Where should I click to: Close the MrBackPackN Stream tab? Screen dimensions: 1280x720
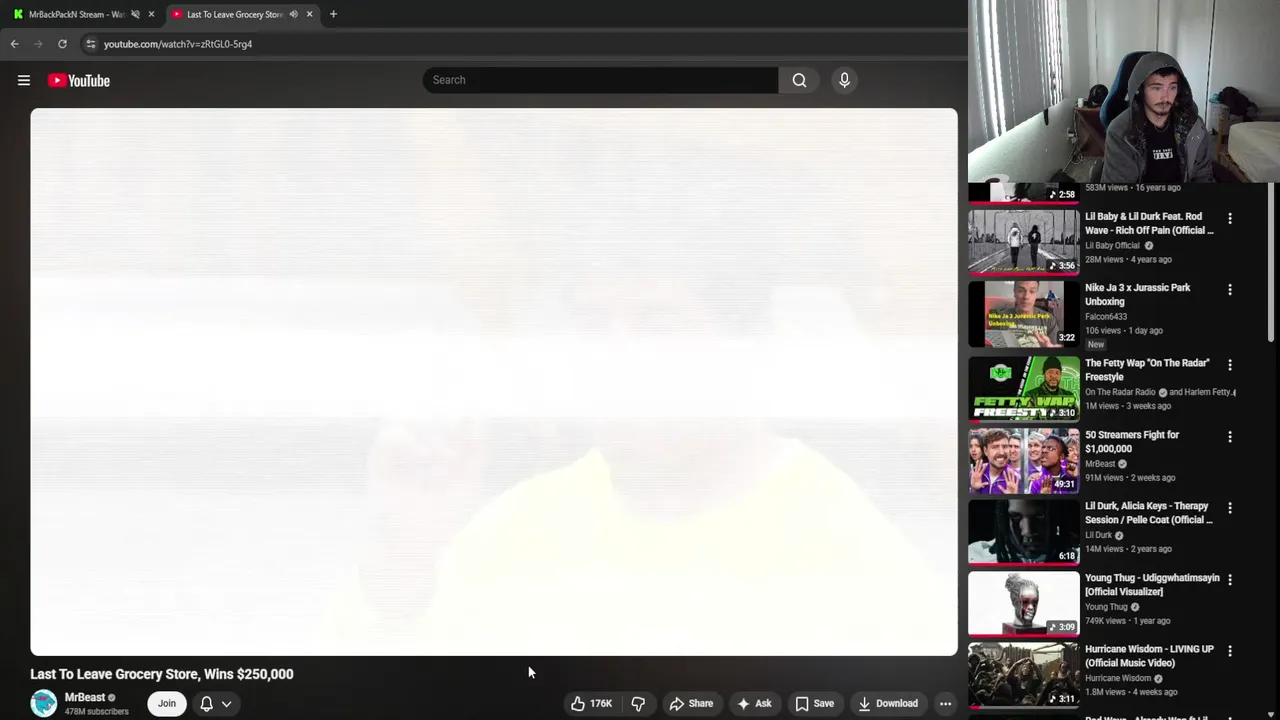151,14
